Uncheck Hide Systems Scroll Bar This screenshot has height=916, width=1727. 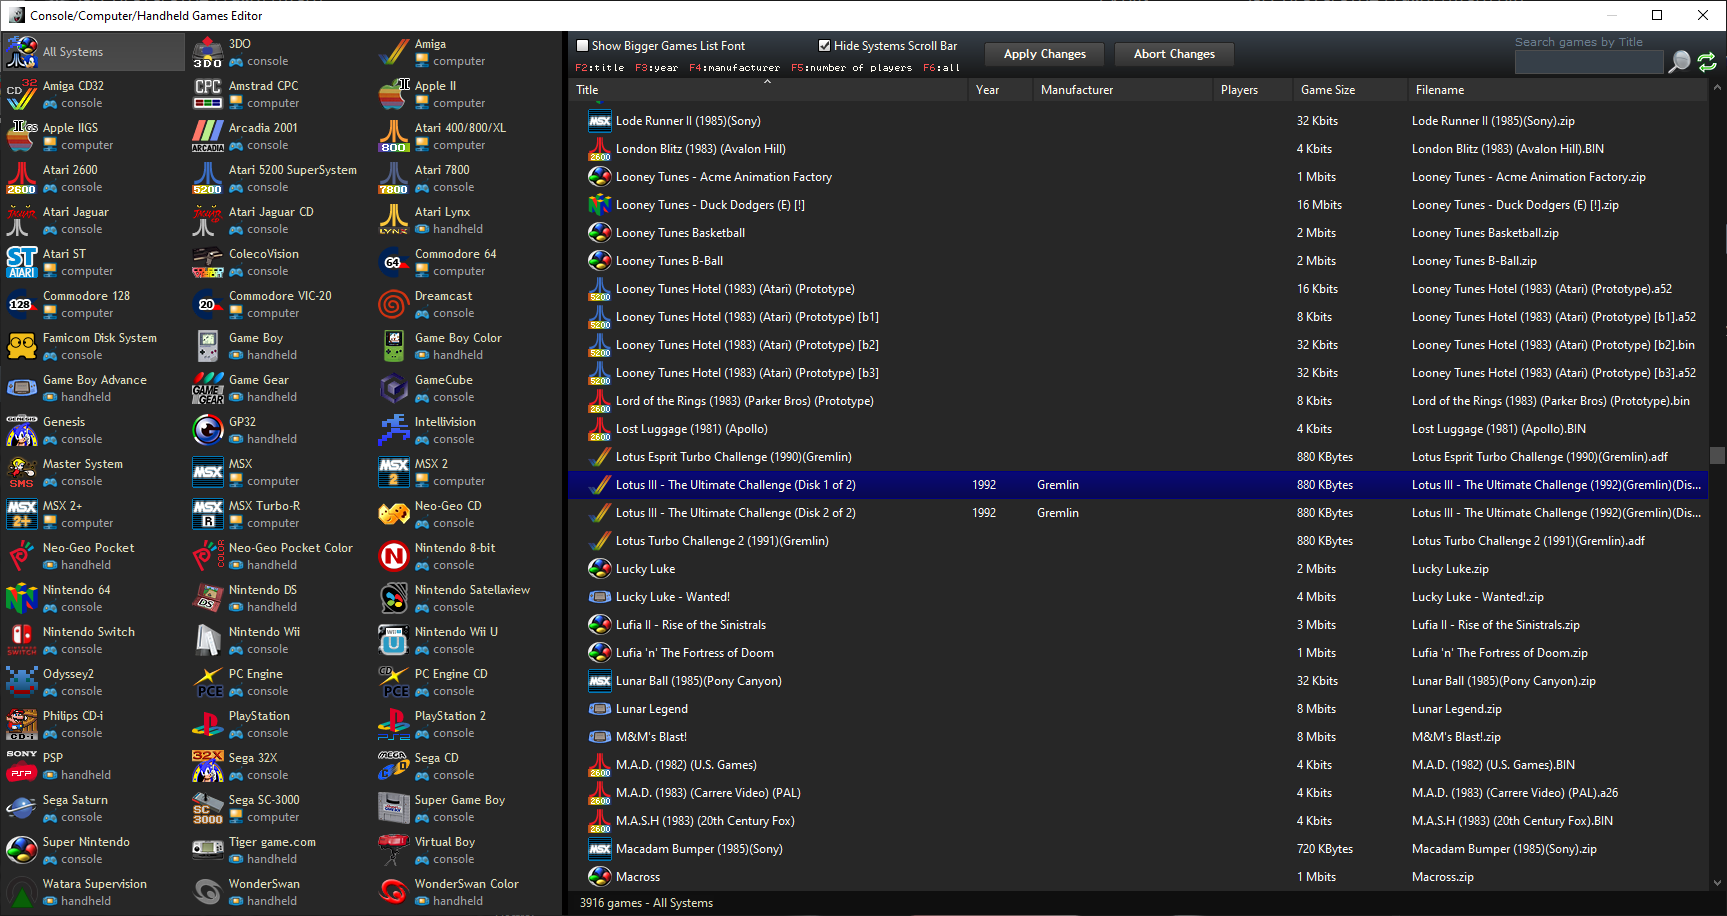click(824, 45)
